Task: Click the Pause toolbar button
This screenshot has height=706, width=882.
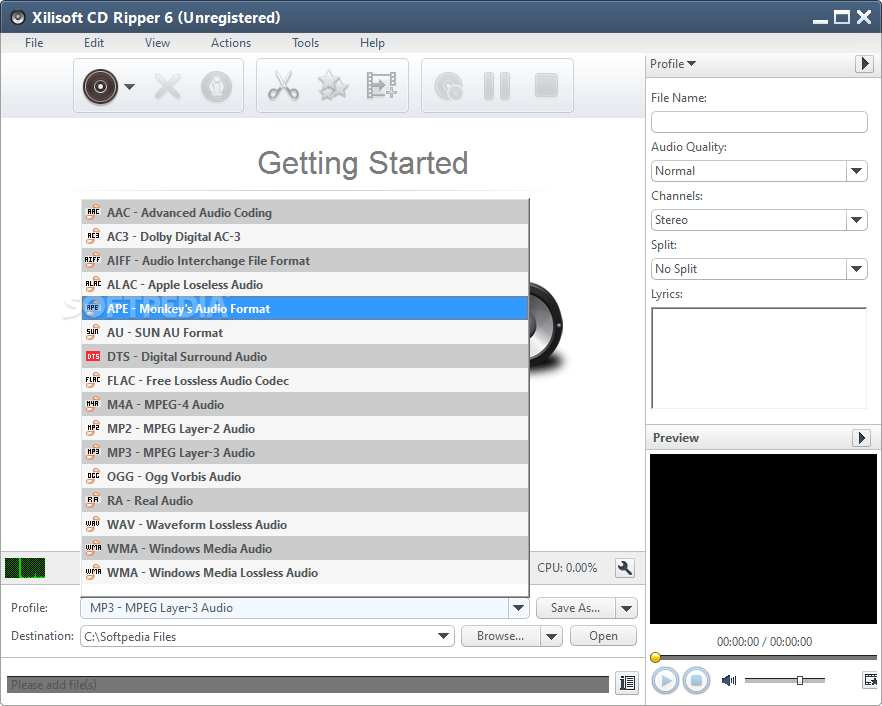Action: click(x=497, y=86)
